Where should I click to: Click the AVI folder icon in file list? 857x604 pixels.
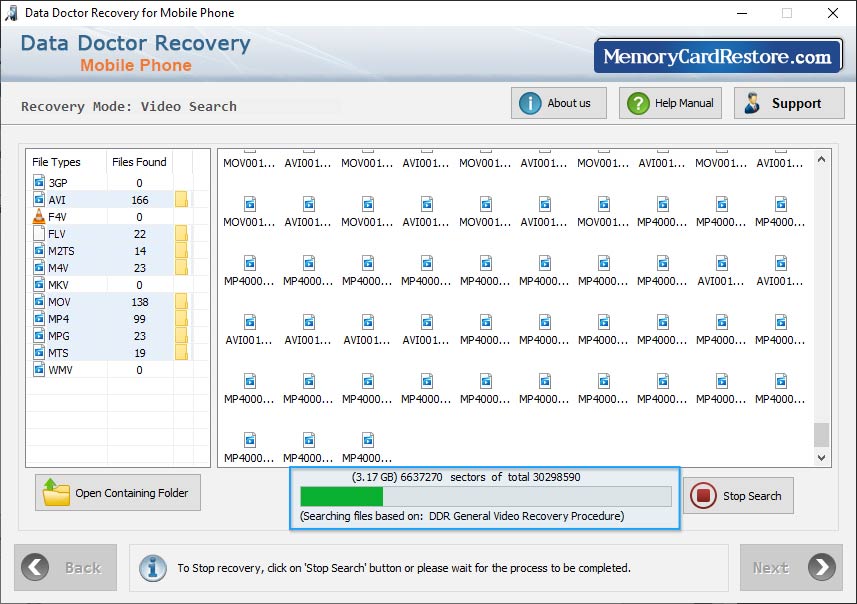pos(181,200)
